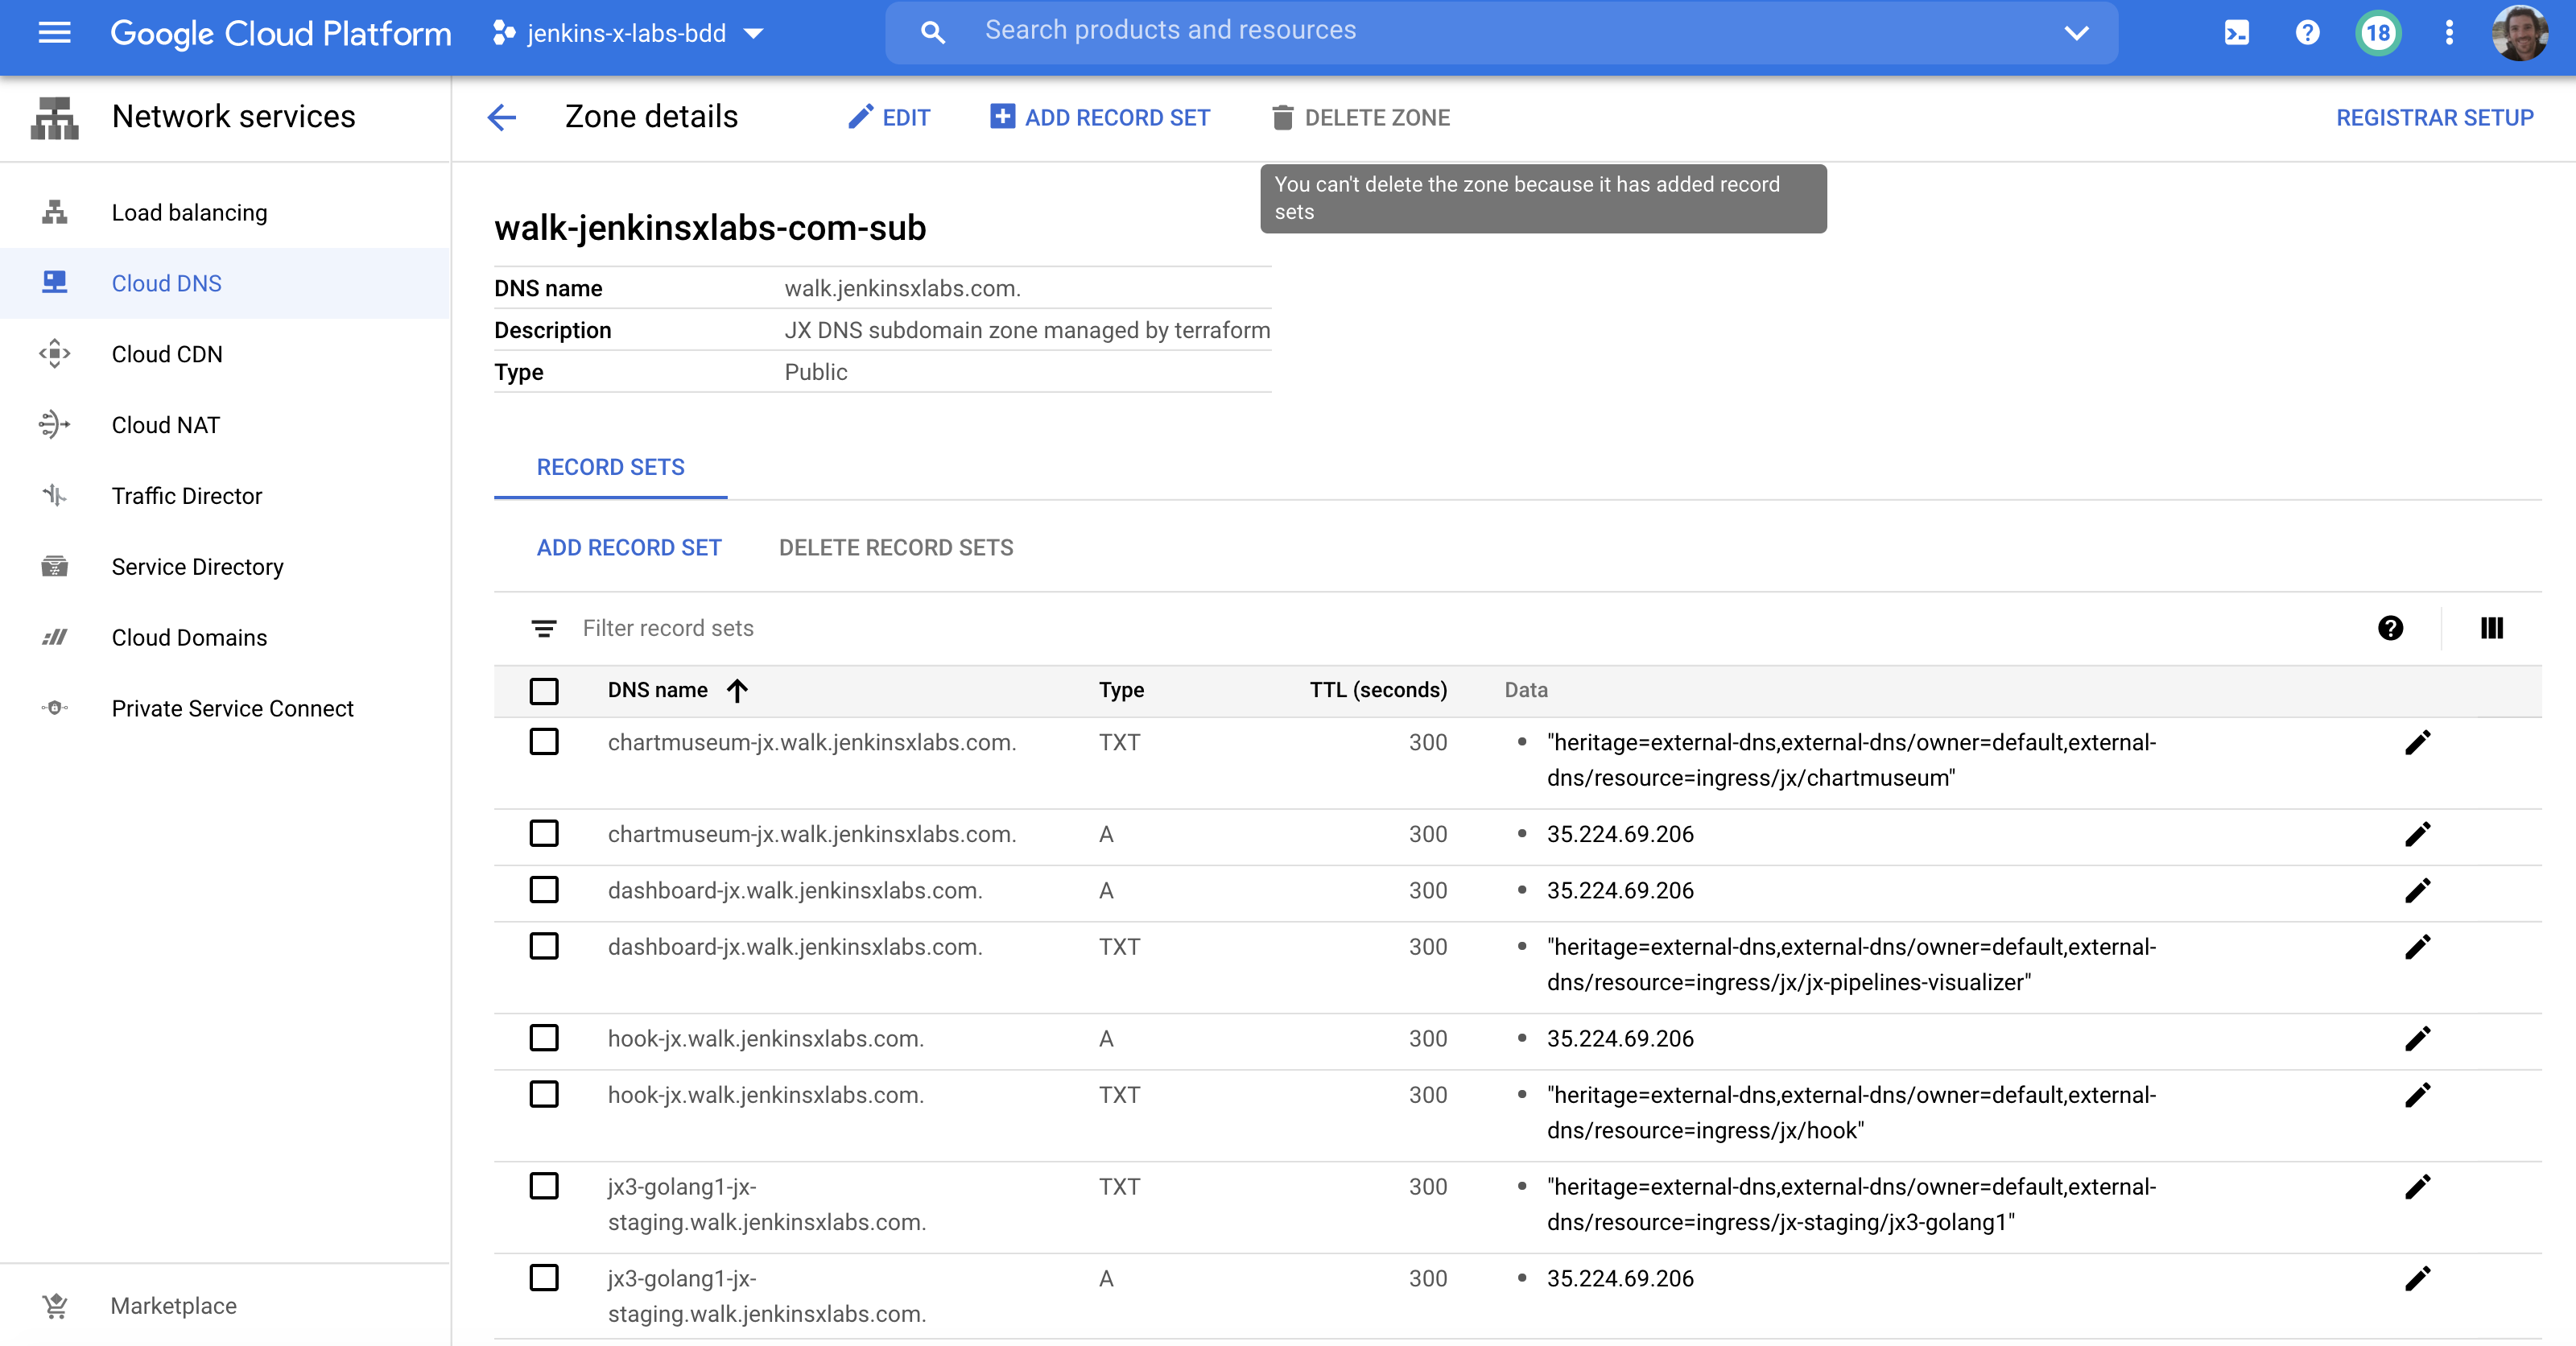Toggle the select-all record sets checkbox
The image size is (2576, 1346).
[x=544, y=691]
